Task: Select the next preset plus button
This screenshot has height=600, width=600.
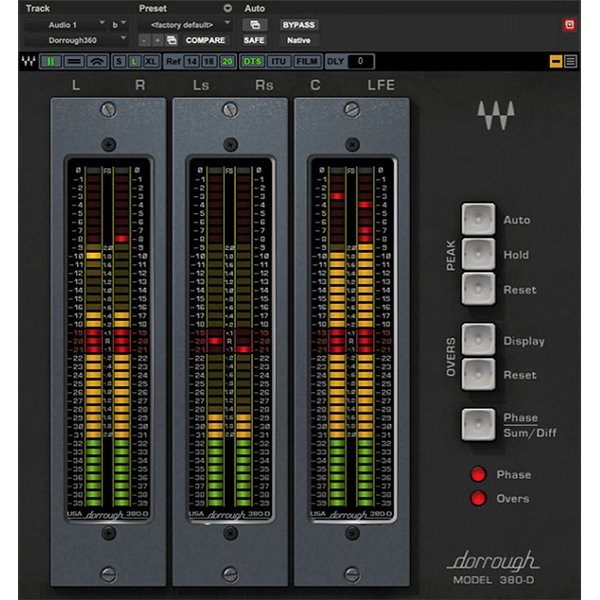Action: pos(157,40)
